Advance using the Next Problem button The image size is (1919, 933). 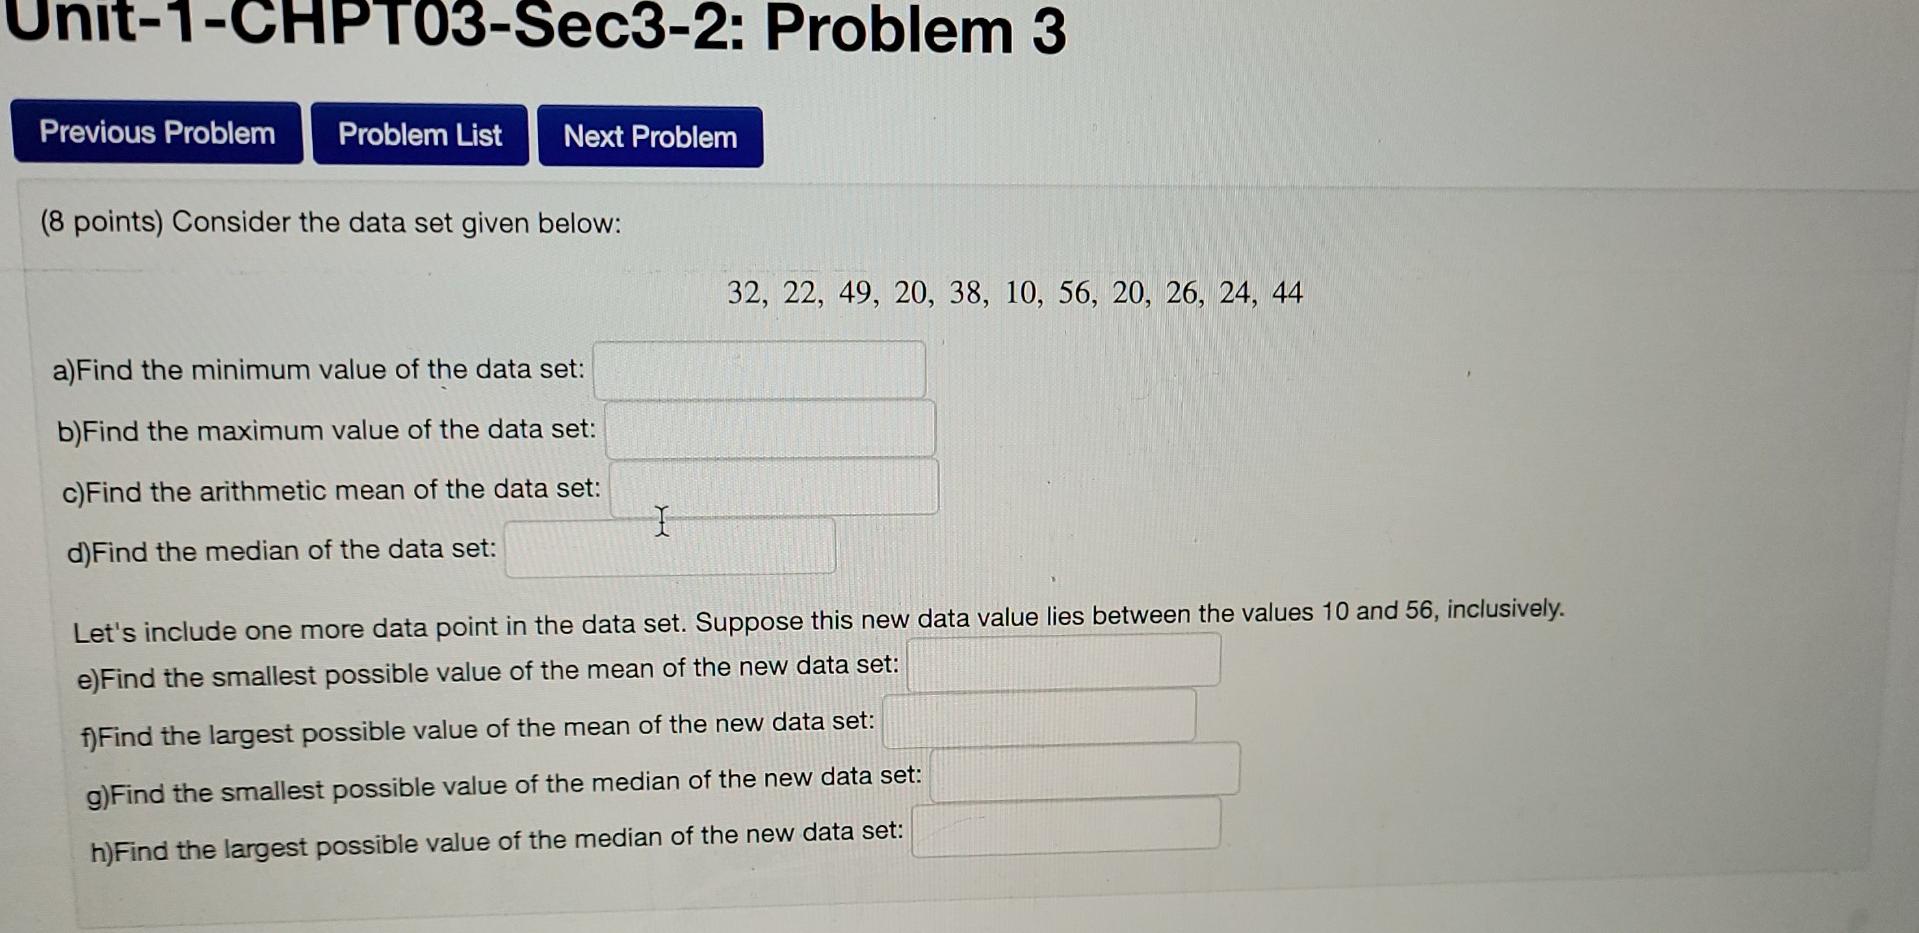pos(648,137)
